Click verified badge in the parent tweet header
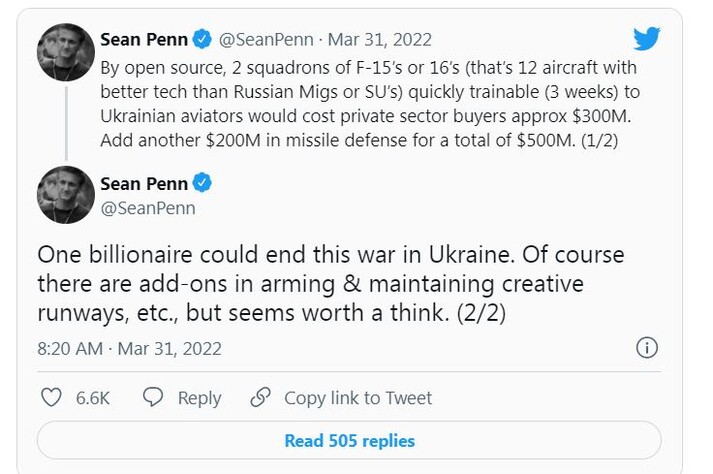Viewport: 713px width, 474px height. coord(202,40)
